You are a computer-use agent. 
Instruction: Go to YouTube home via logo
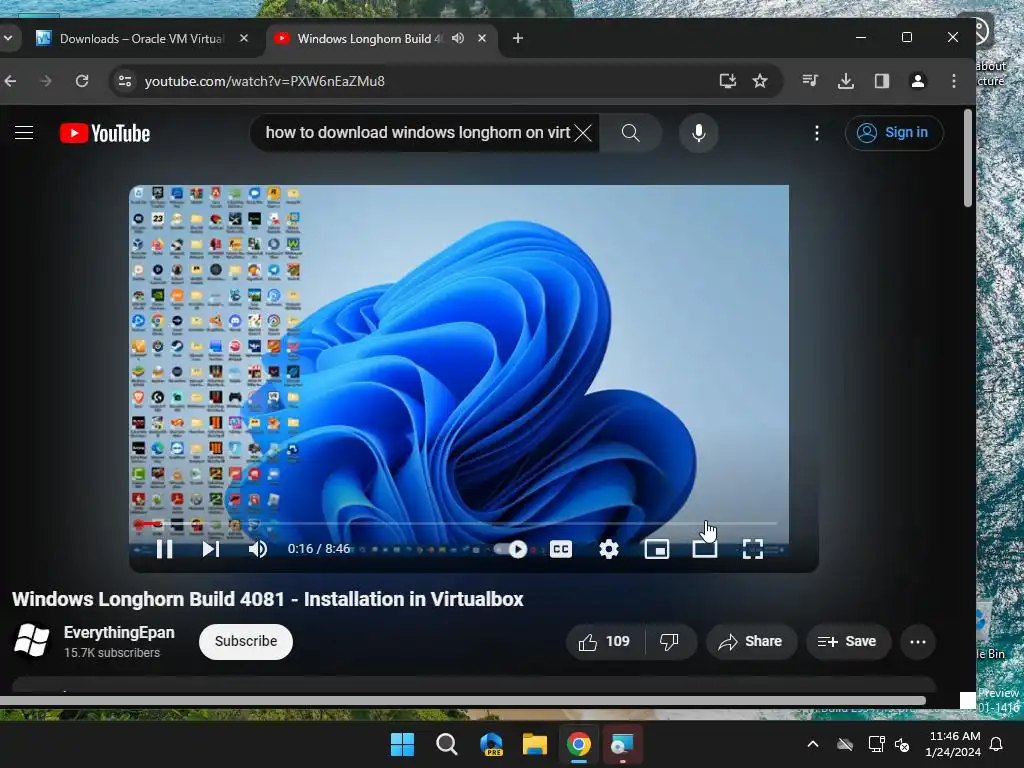104,133
